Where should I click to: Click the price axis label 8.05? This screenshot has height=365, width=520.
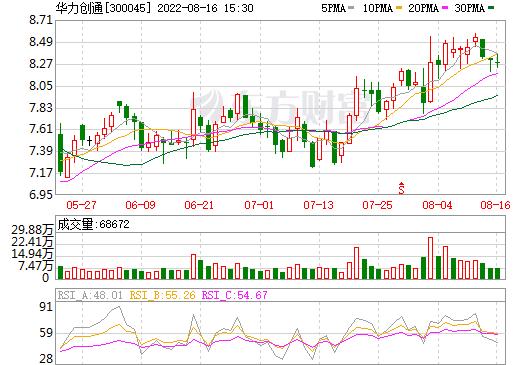pos(41,86)
